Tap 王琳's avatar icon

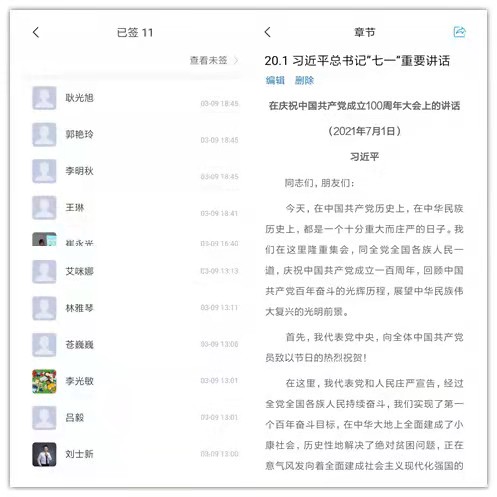[44, 208]
